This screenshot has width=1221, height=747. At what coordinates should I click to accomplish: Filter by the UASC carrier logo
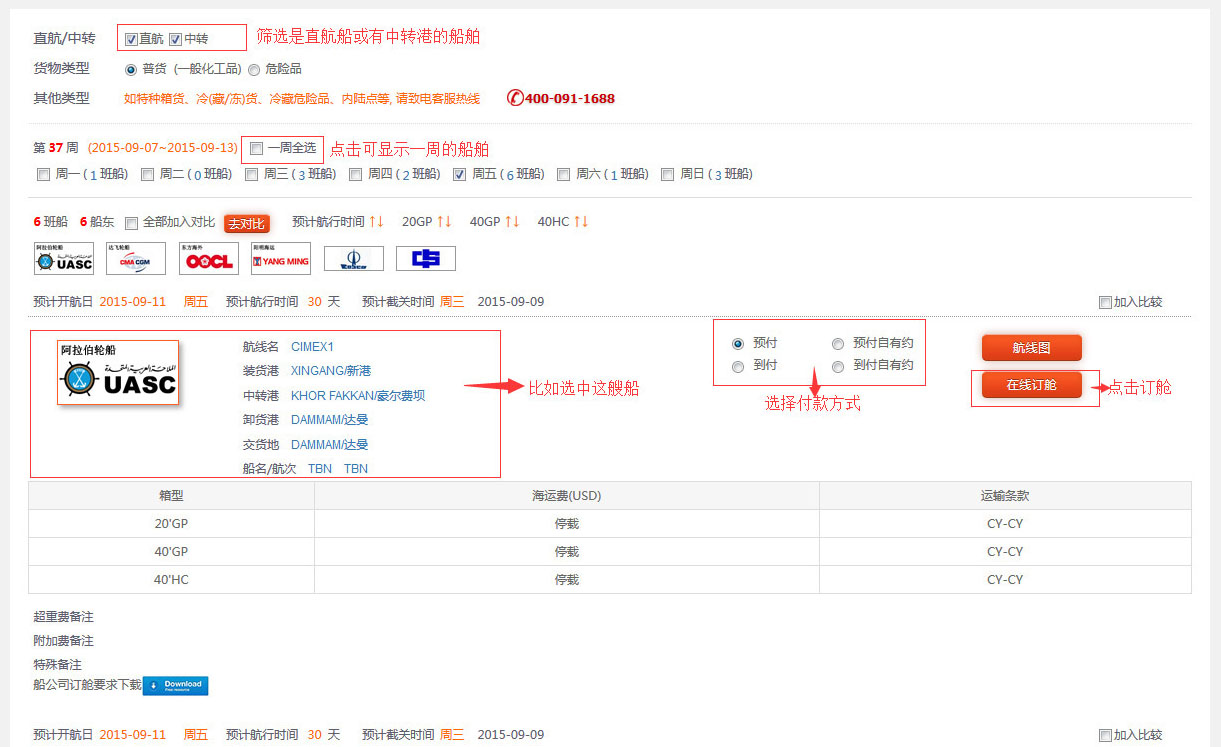[x=63, y=258]
